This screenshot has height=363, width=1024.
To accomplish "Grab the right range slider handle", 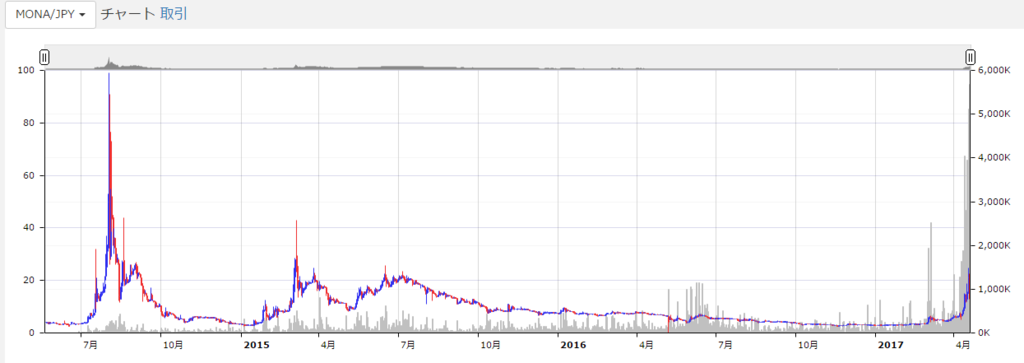I will coord(970,57).
